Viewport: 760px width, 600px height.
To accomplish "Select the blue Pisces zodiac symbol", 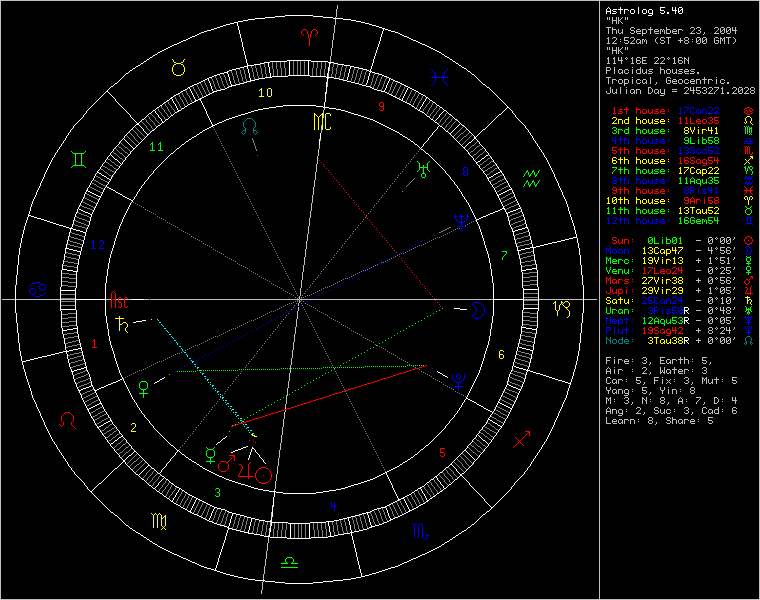I will 439,78.
